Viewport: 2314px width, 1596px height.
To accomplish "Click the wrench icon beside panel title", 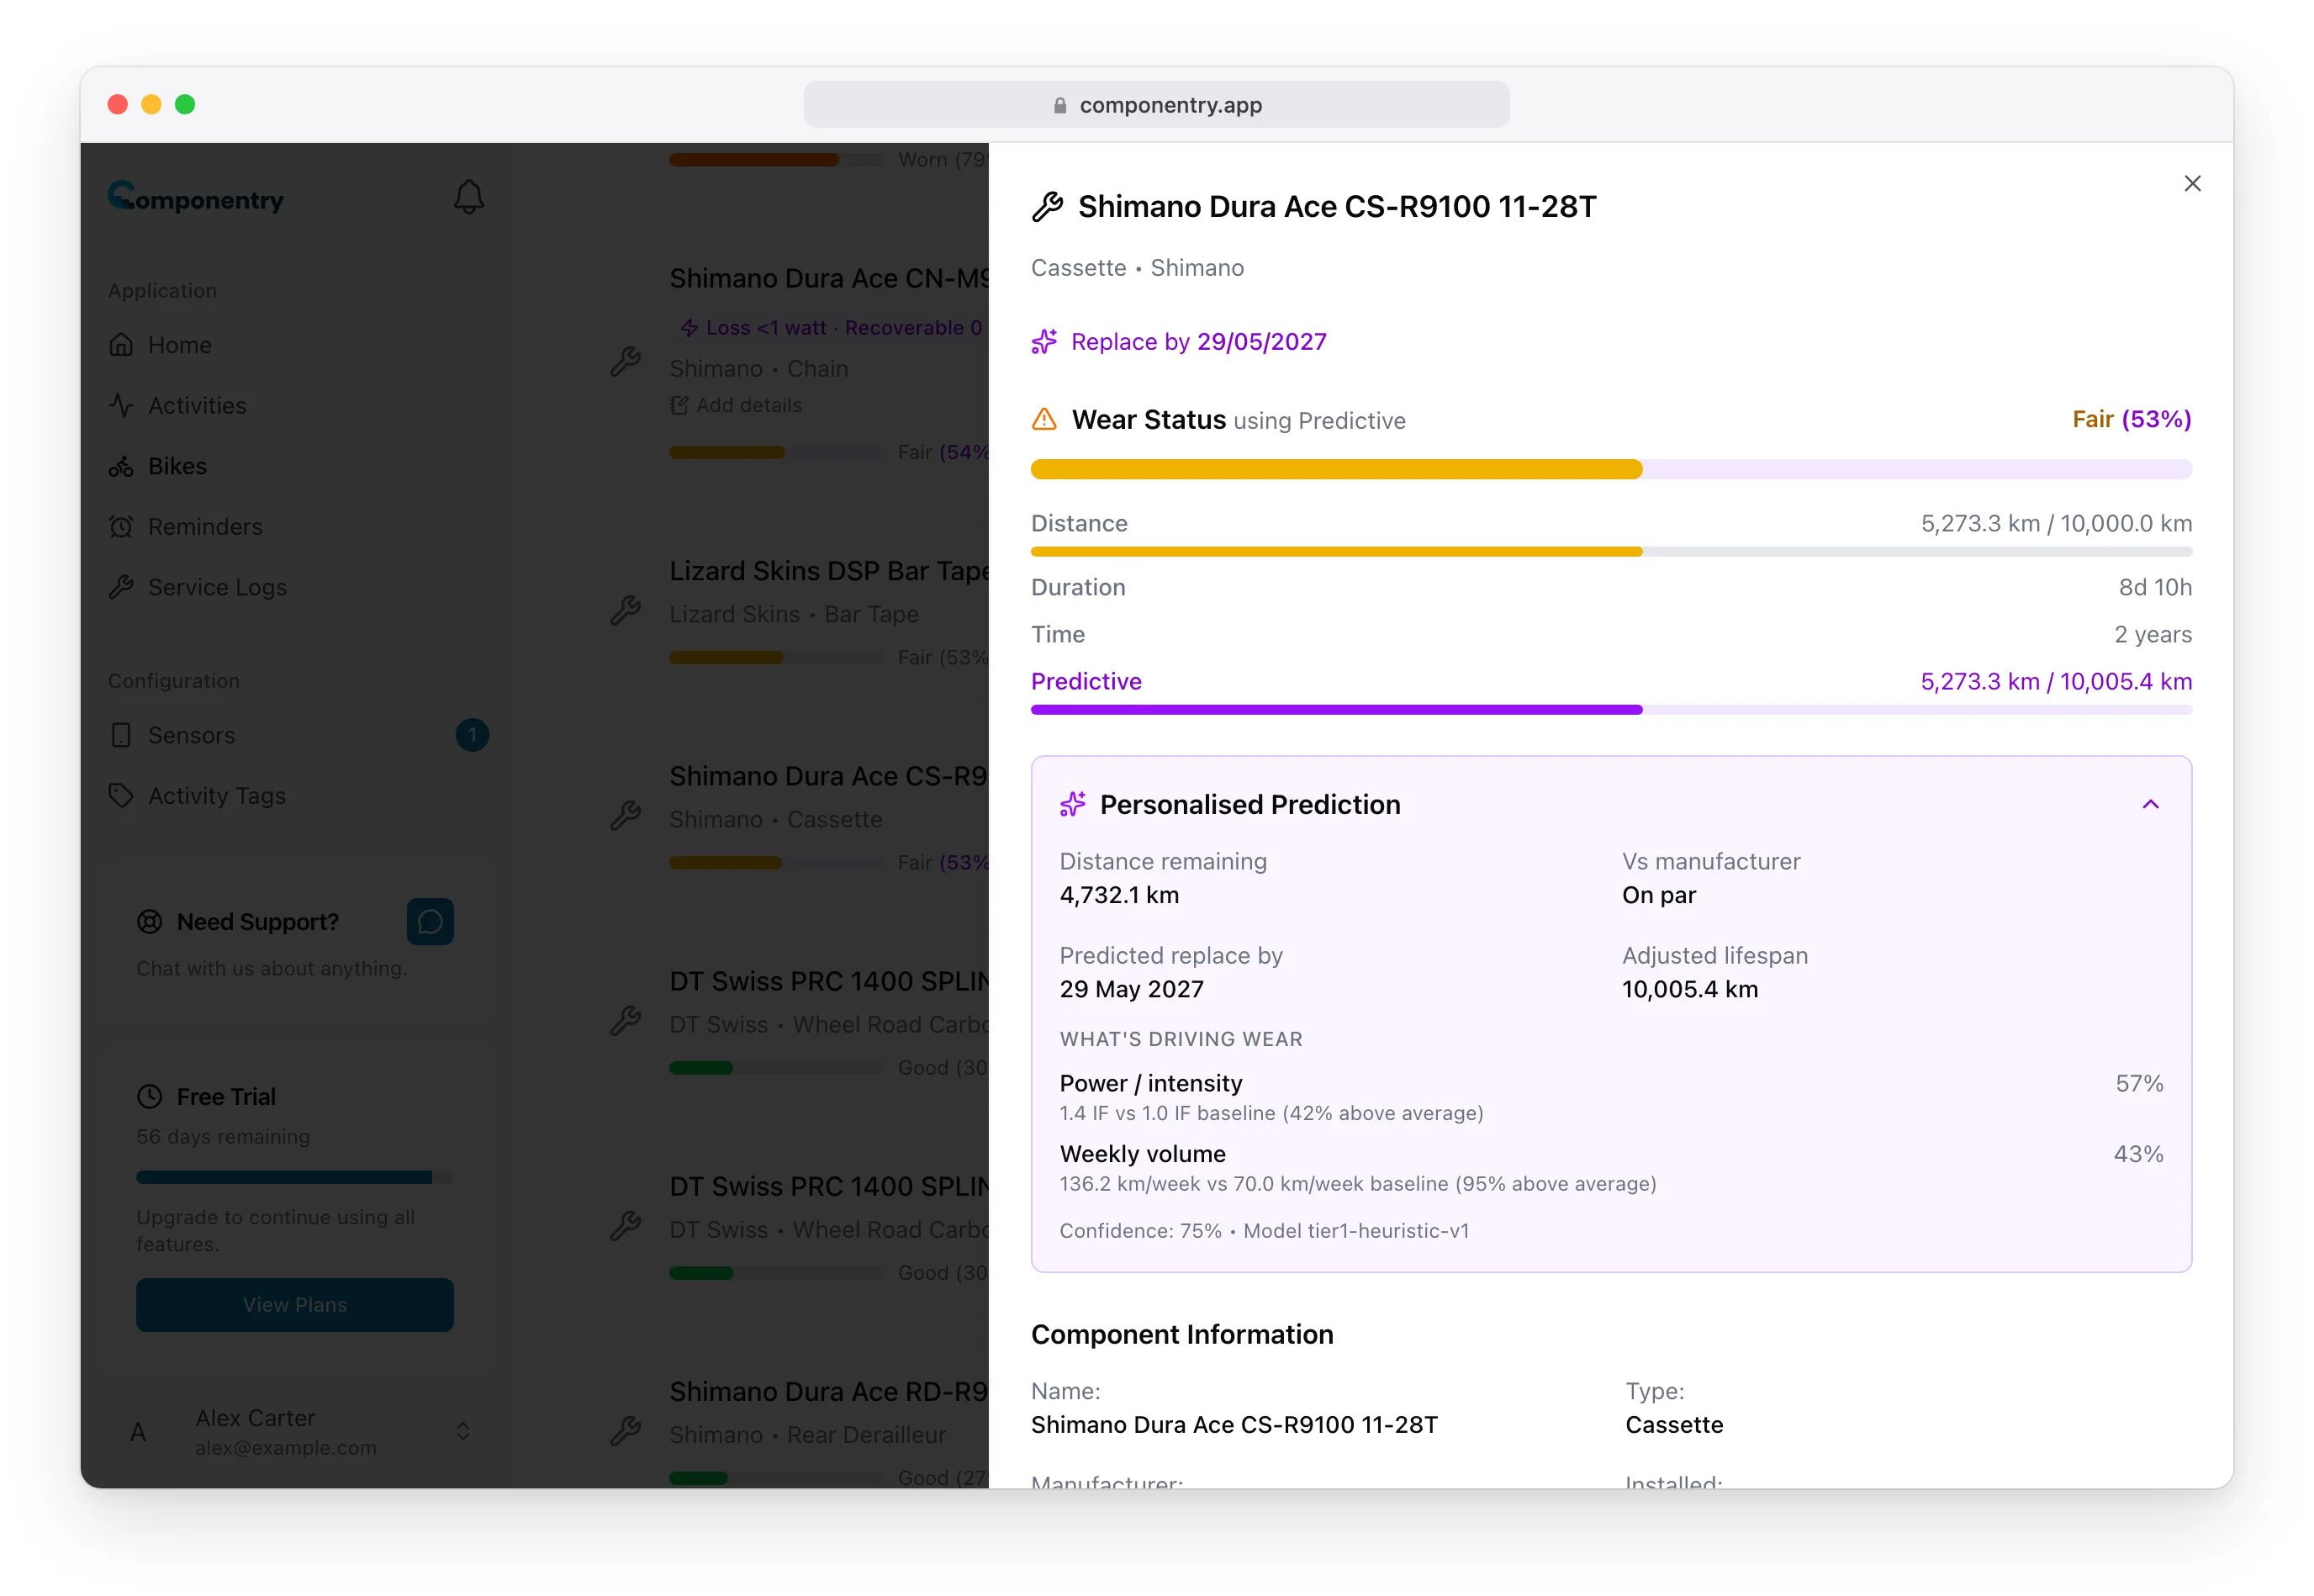I will (x=1047, y=207).
